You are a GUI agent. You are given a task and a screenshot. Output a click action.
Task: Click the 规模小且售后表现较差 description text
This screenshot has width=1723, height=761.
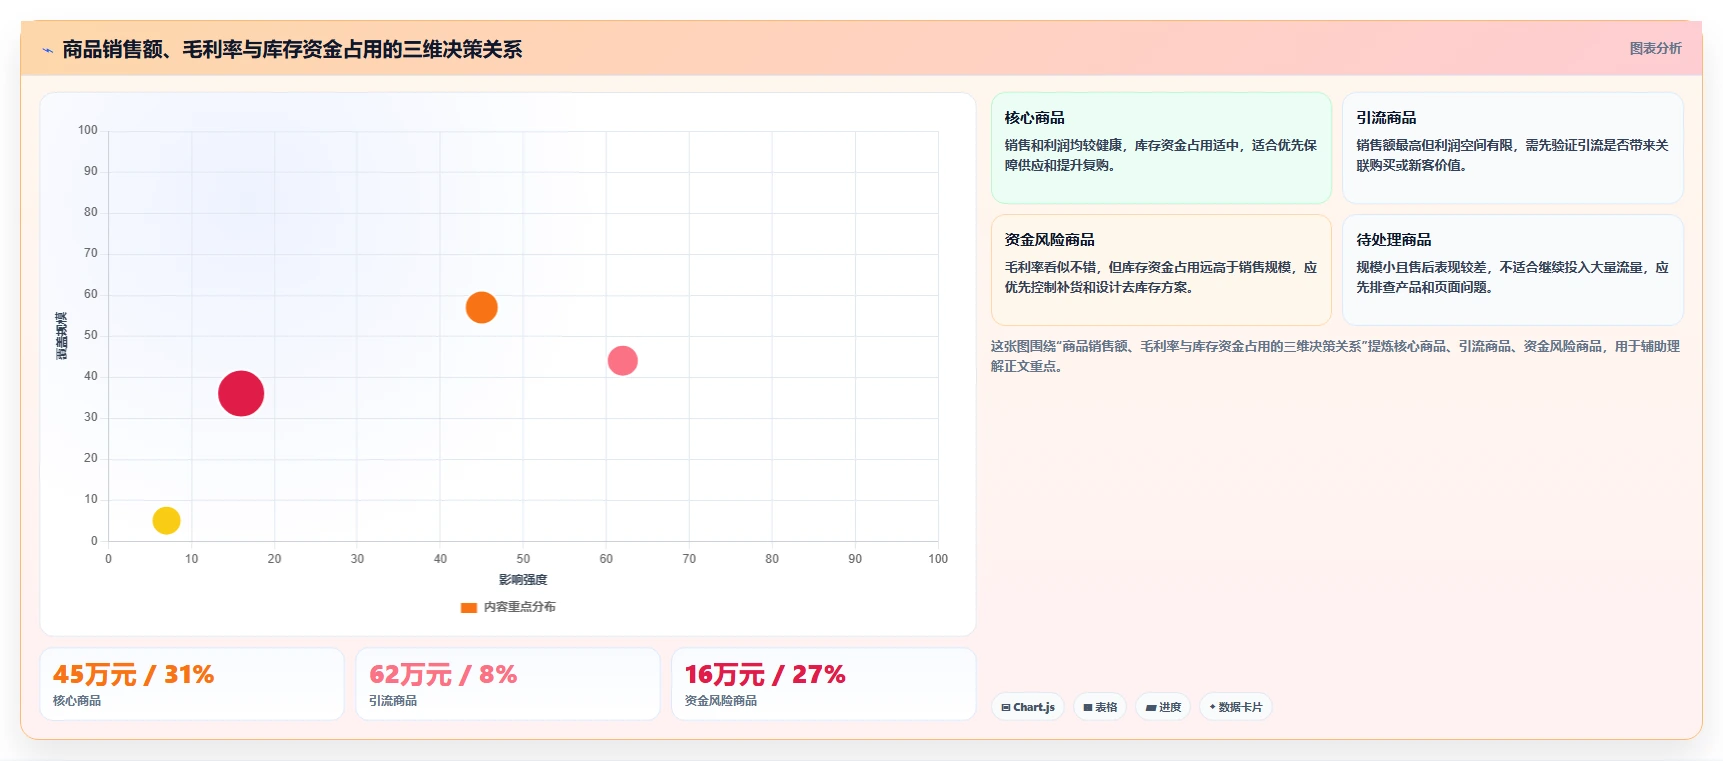pyautogui.click(x=1512, y=277)
